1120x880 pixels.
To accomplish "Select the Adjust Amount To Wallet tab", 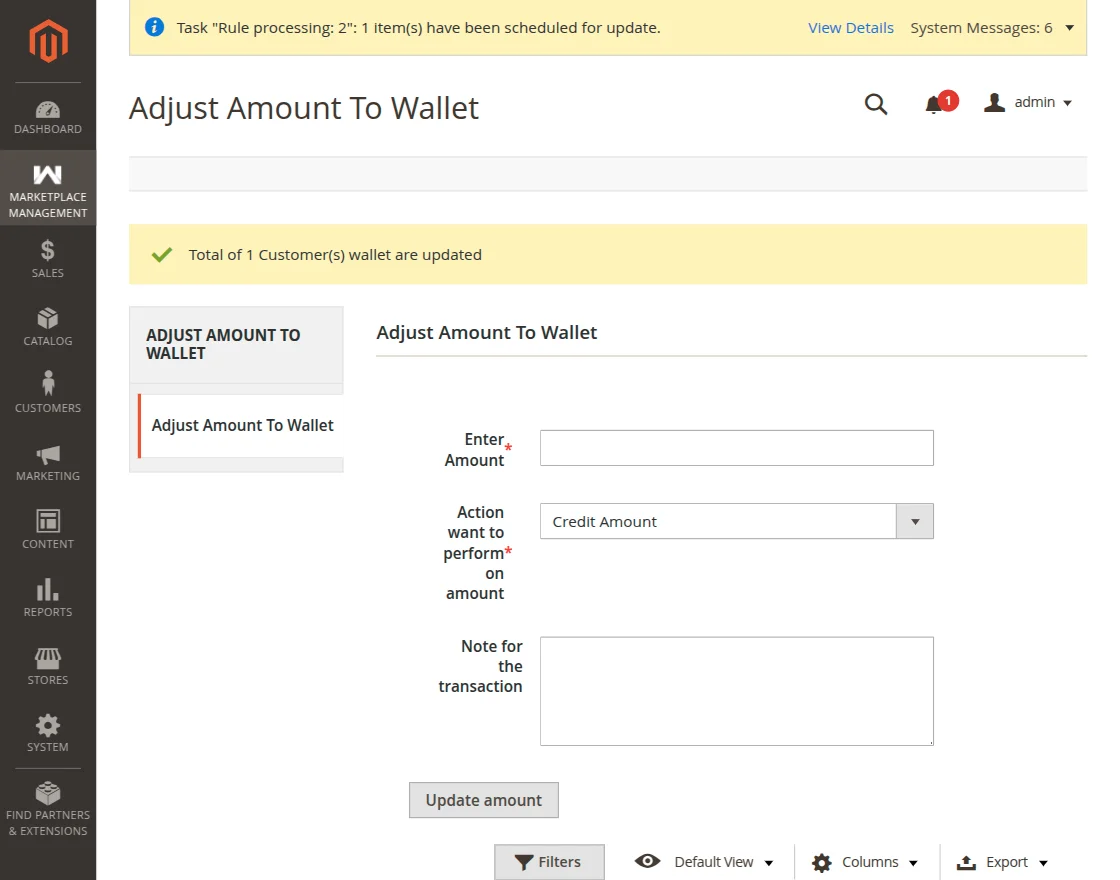I will pyautogui.click(x=242, y=425).
